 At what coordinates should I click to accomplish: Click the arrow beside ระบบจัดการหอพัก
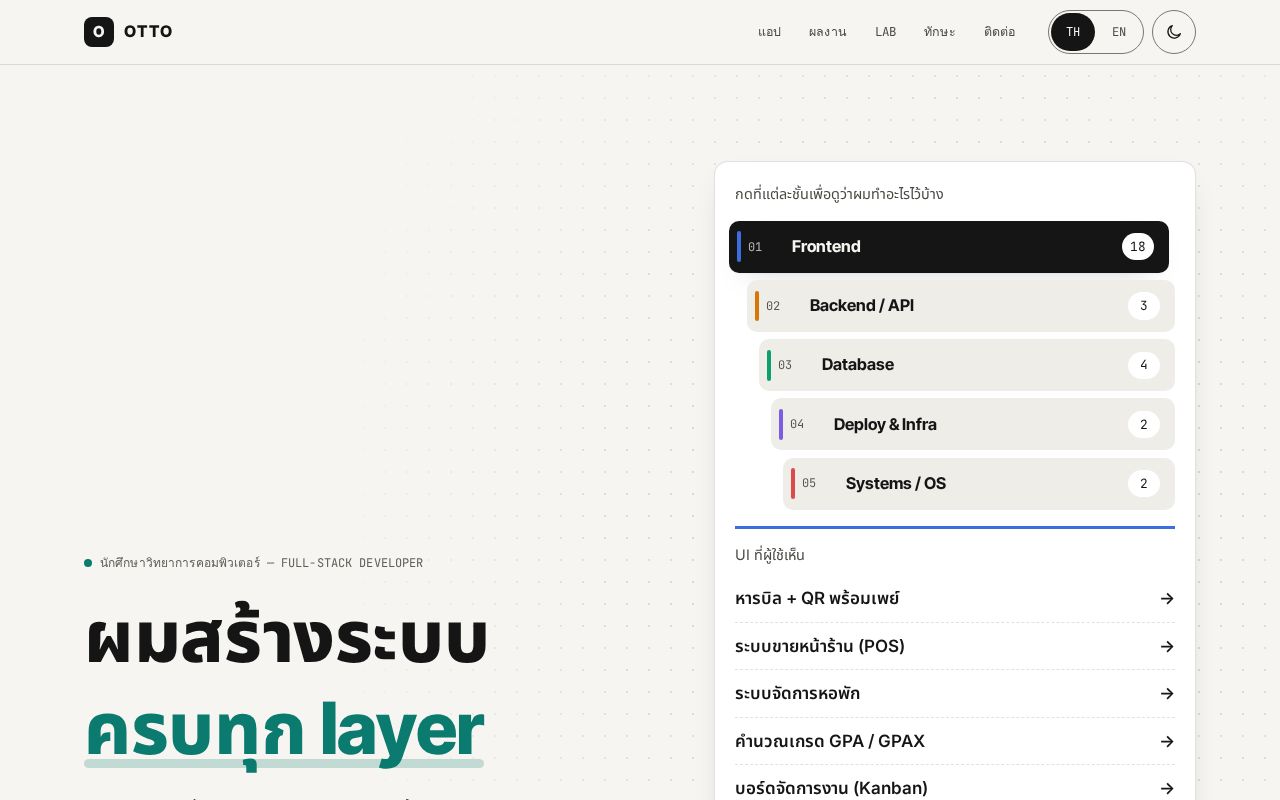(x=1167, y=693)
